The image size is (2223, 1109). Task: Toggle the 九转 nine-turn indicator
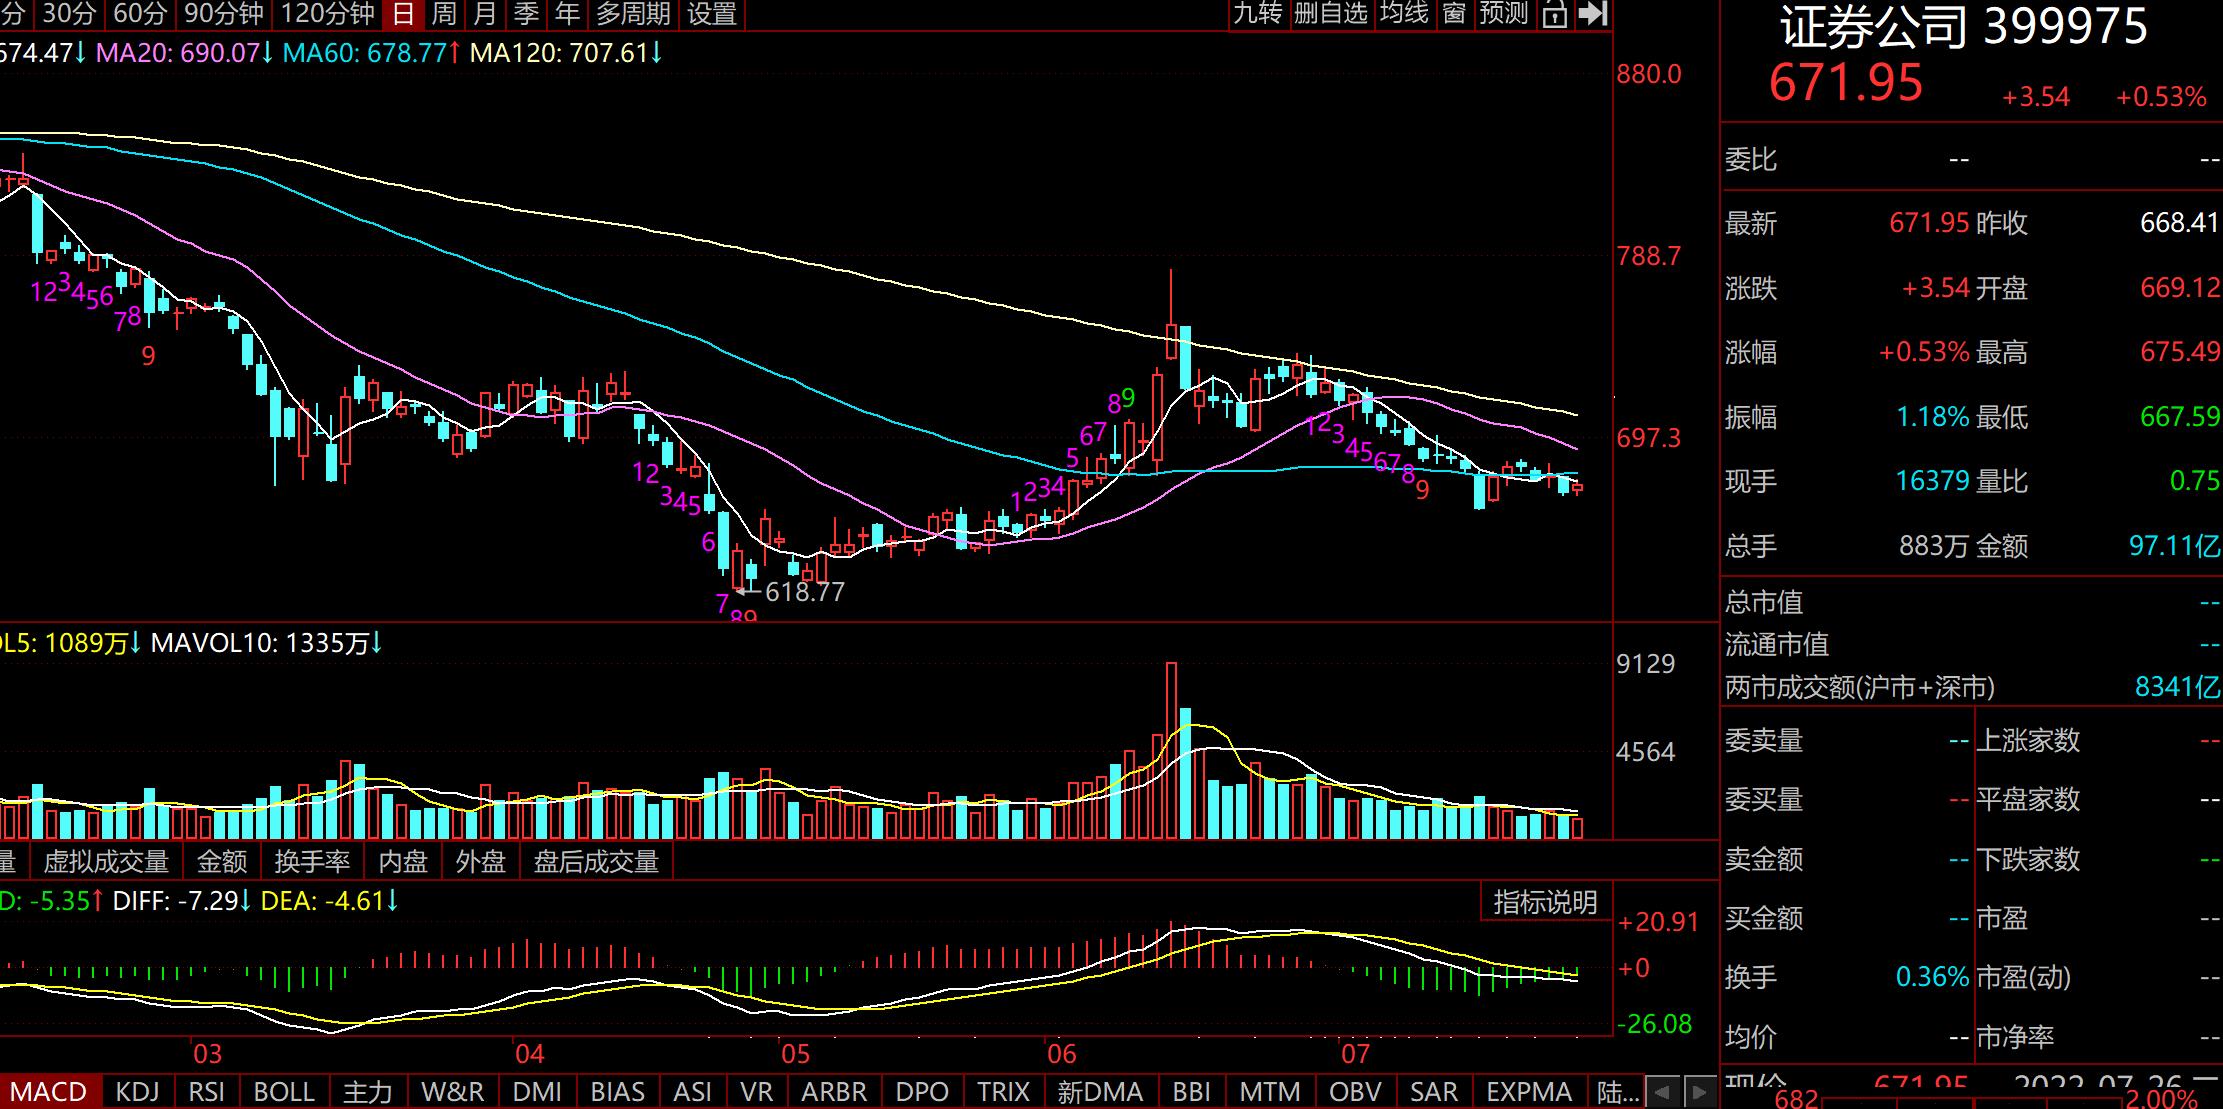tap(1257, 14)
